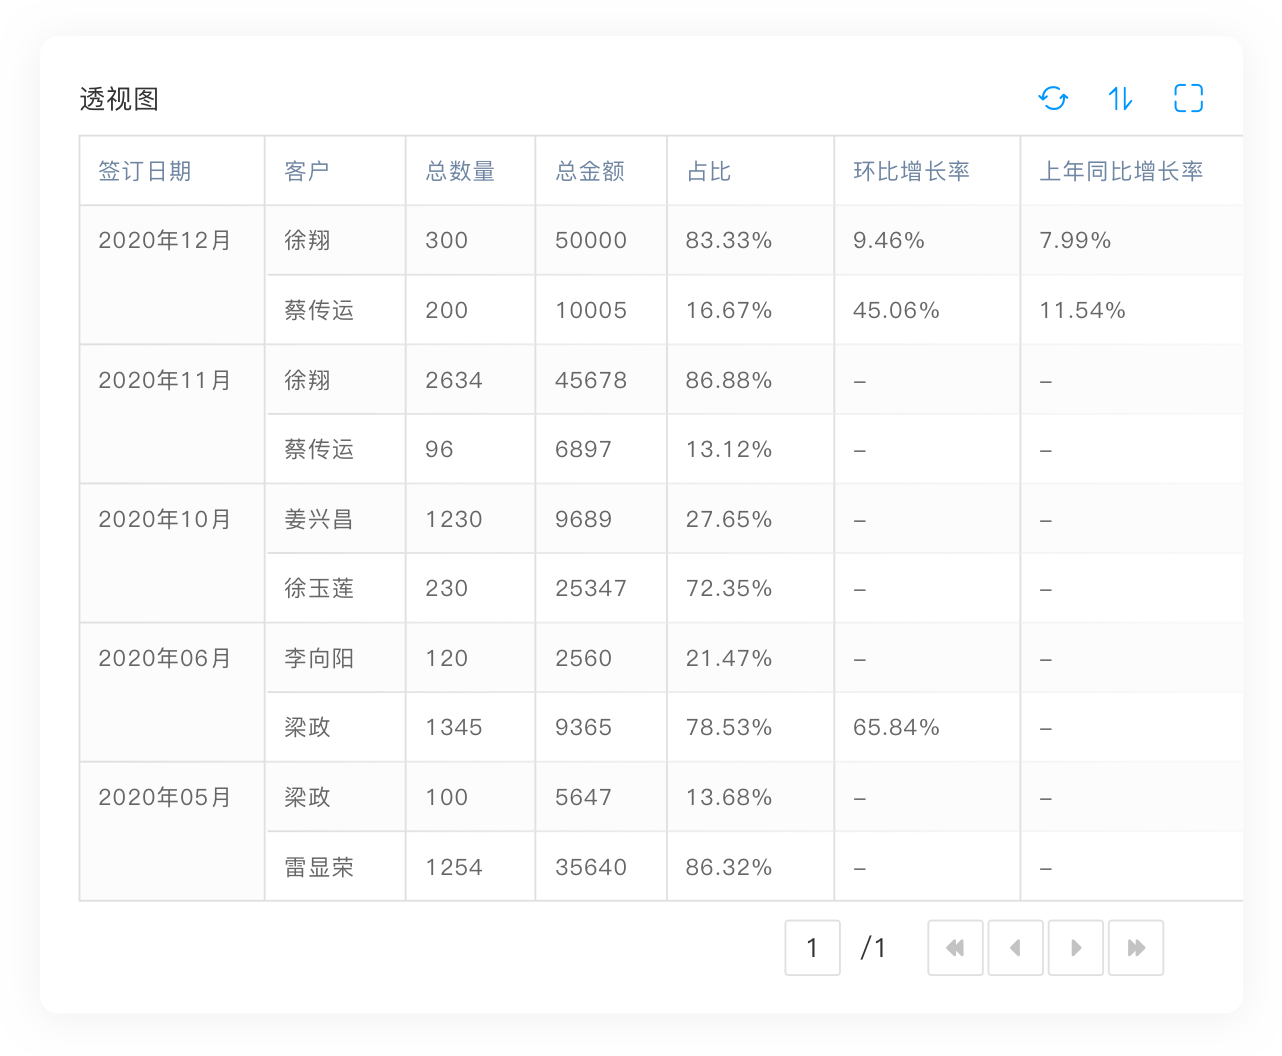1282x1056 pixels.
Task: Go to the first page
Action: coord(955,948)
